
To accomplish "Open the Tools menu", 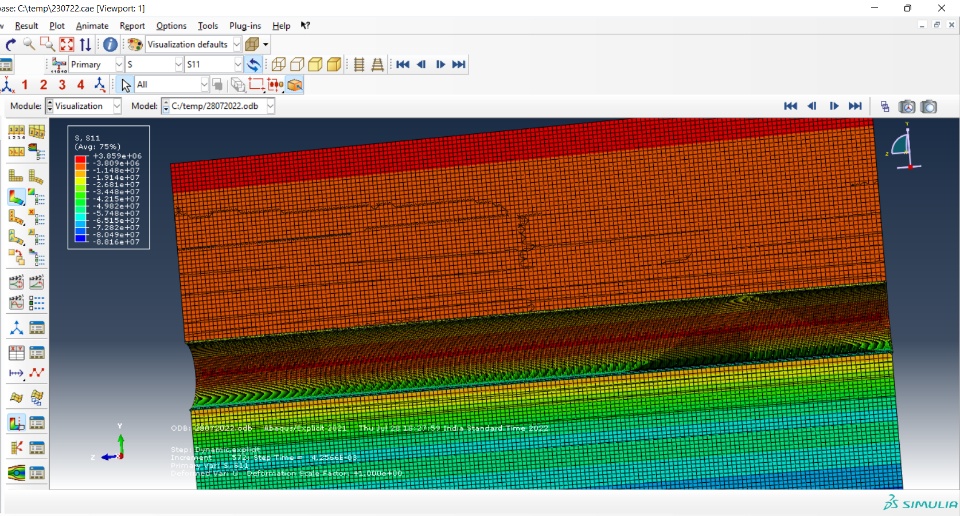I will tap(208, 26).
